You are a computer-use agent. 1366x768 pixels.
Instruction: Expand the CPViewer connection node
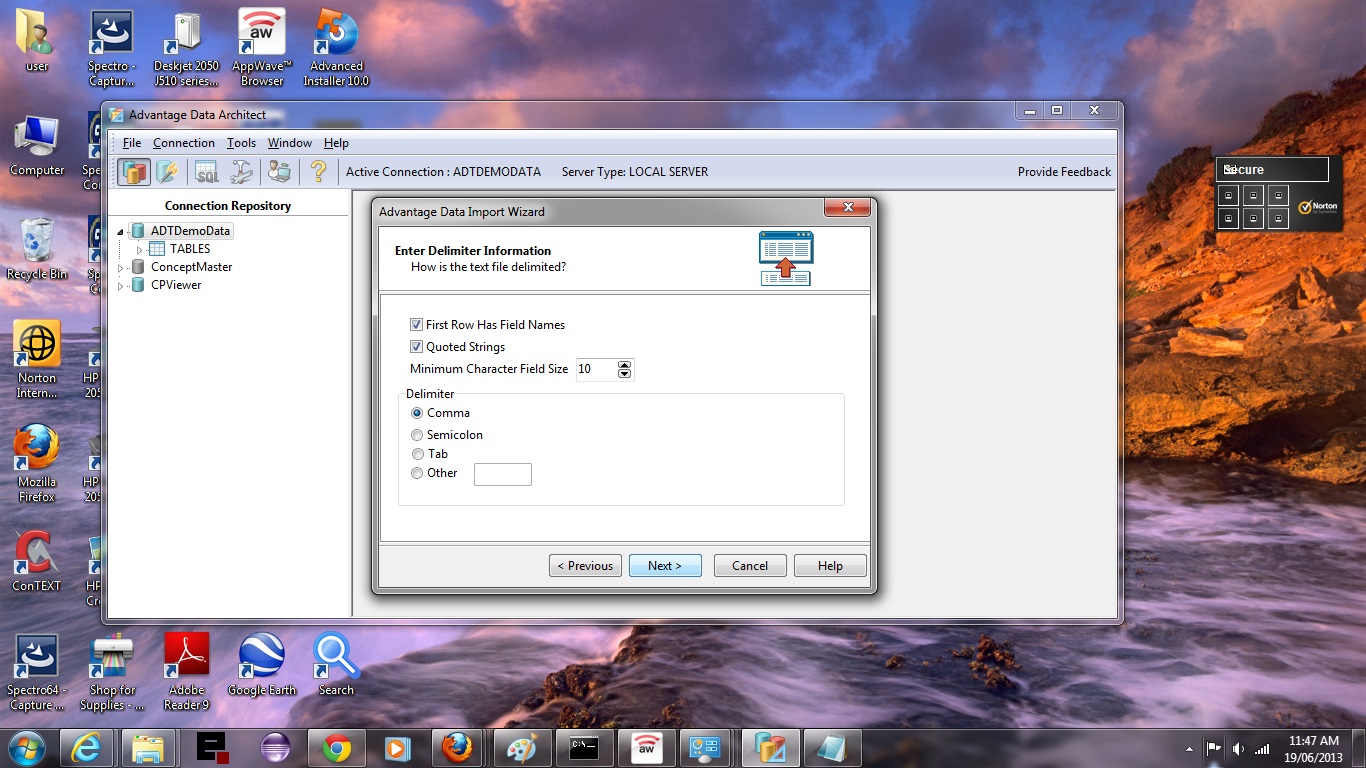pyautogui.click(x=121, y=286)
